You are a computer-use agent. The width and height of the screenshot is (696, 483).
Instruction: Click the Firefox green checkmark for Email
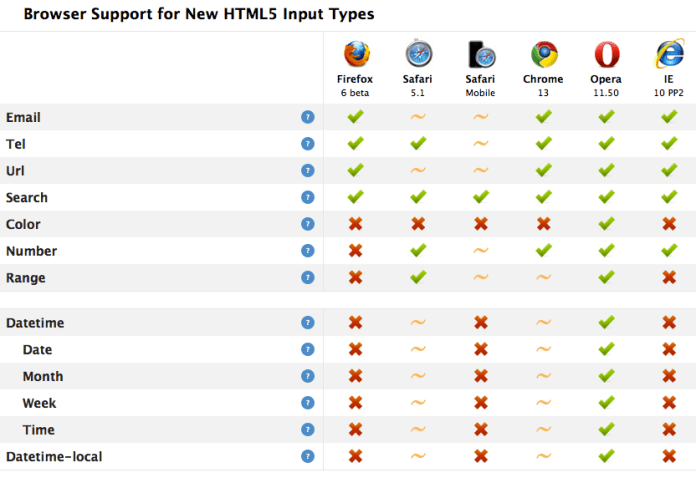(x=355, y=117)
